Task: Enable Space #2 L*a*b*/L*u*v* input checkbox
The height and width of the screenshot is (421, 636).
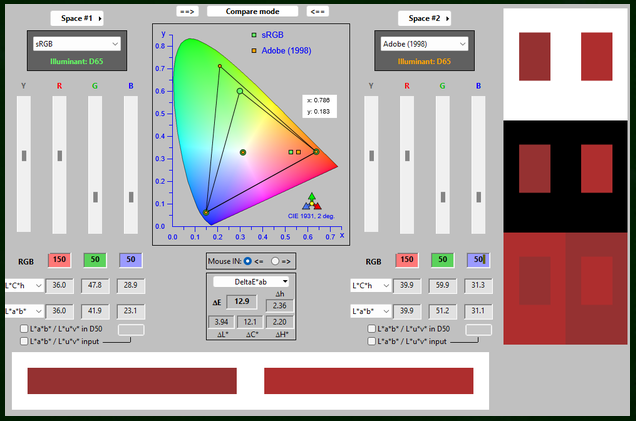Action: (372, 341)
